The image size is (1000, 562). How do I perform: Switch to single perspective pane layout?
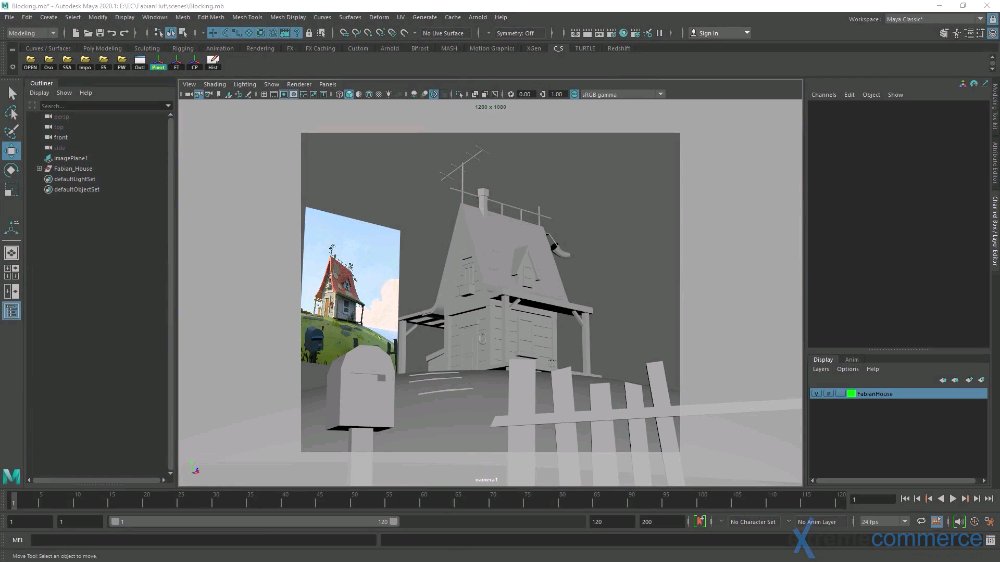pos(11,253)
